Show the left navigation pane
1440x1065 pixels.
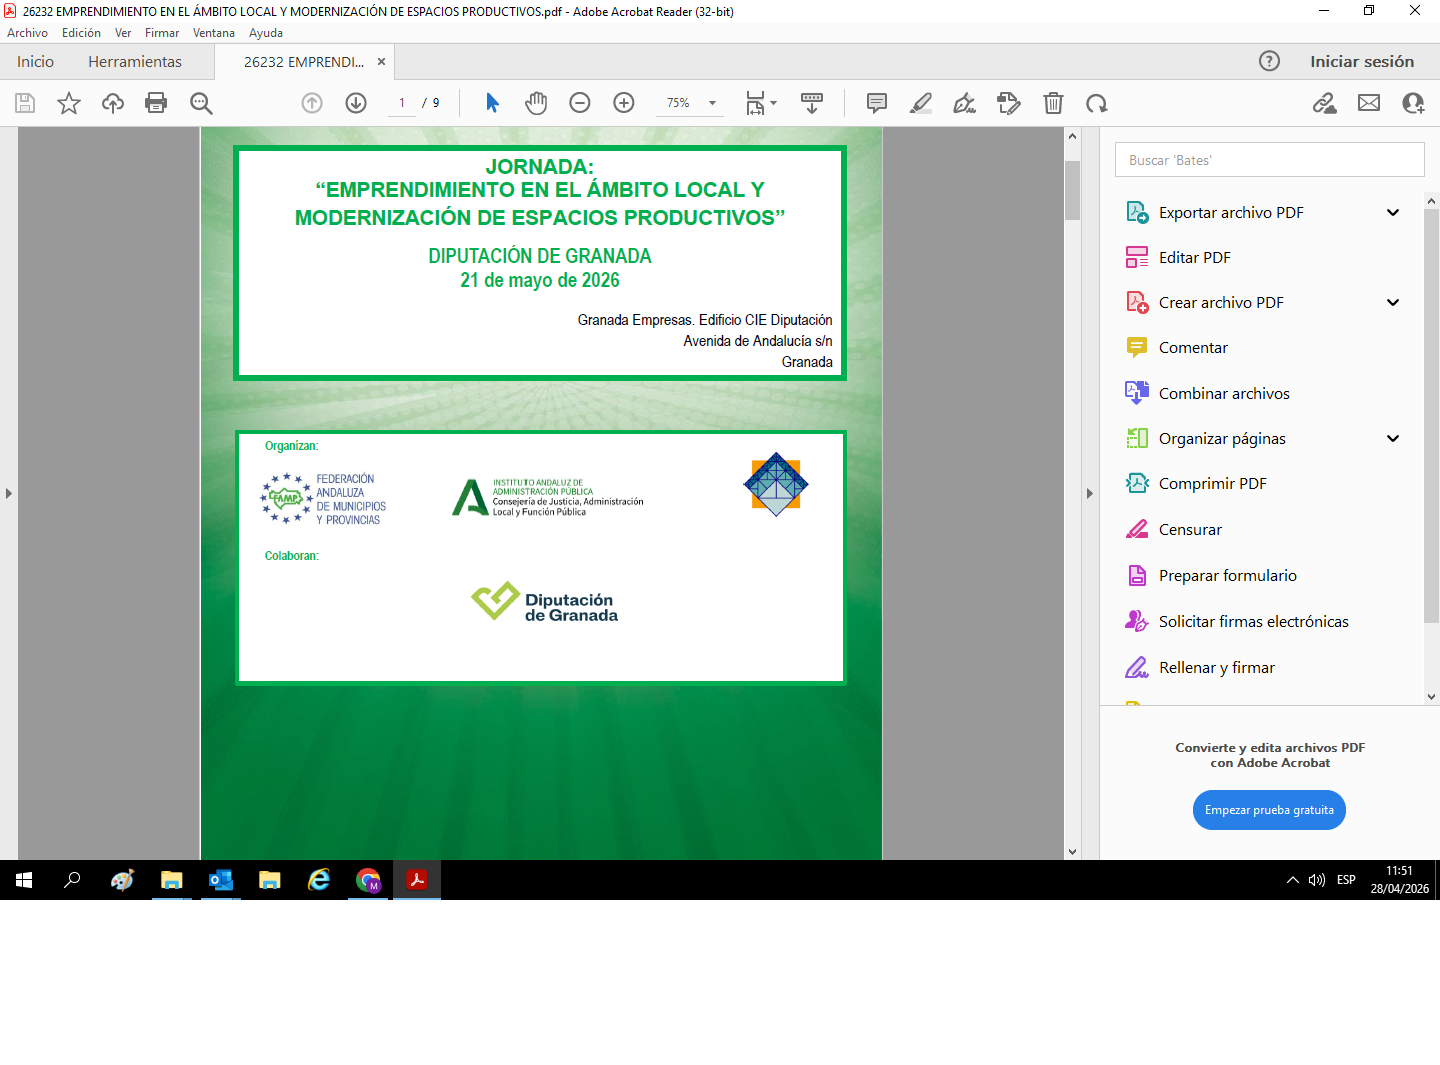(x=9, y=493)
